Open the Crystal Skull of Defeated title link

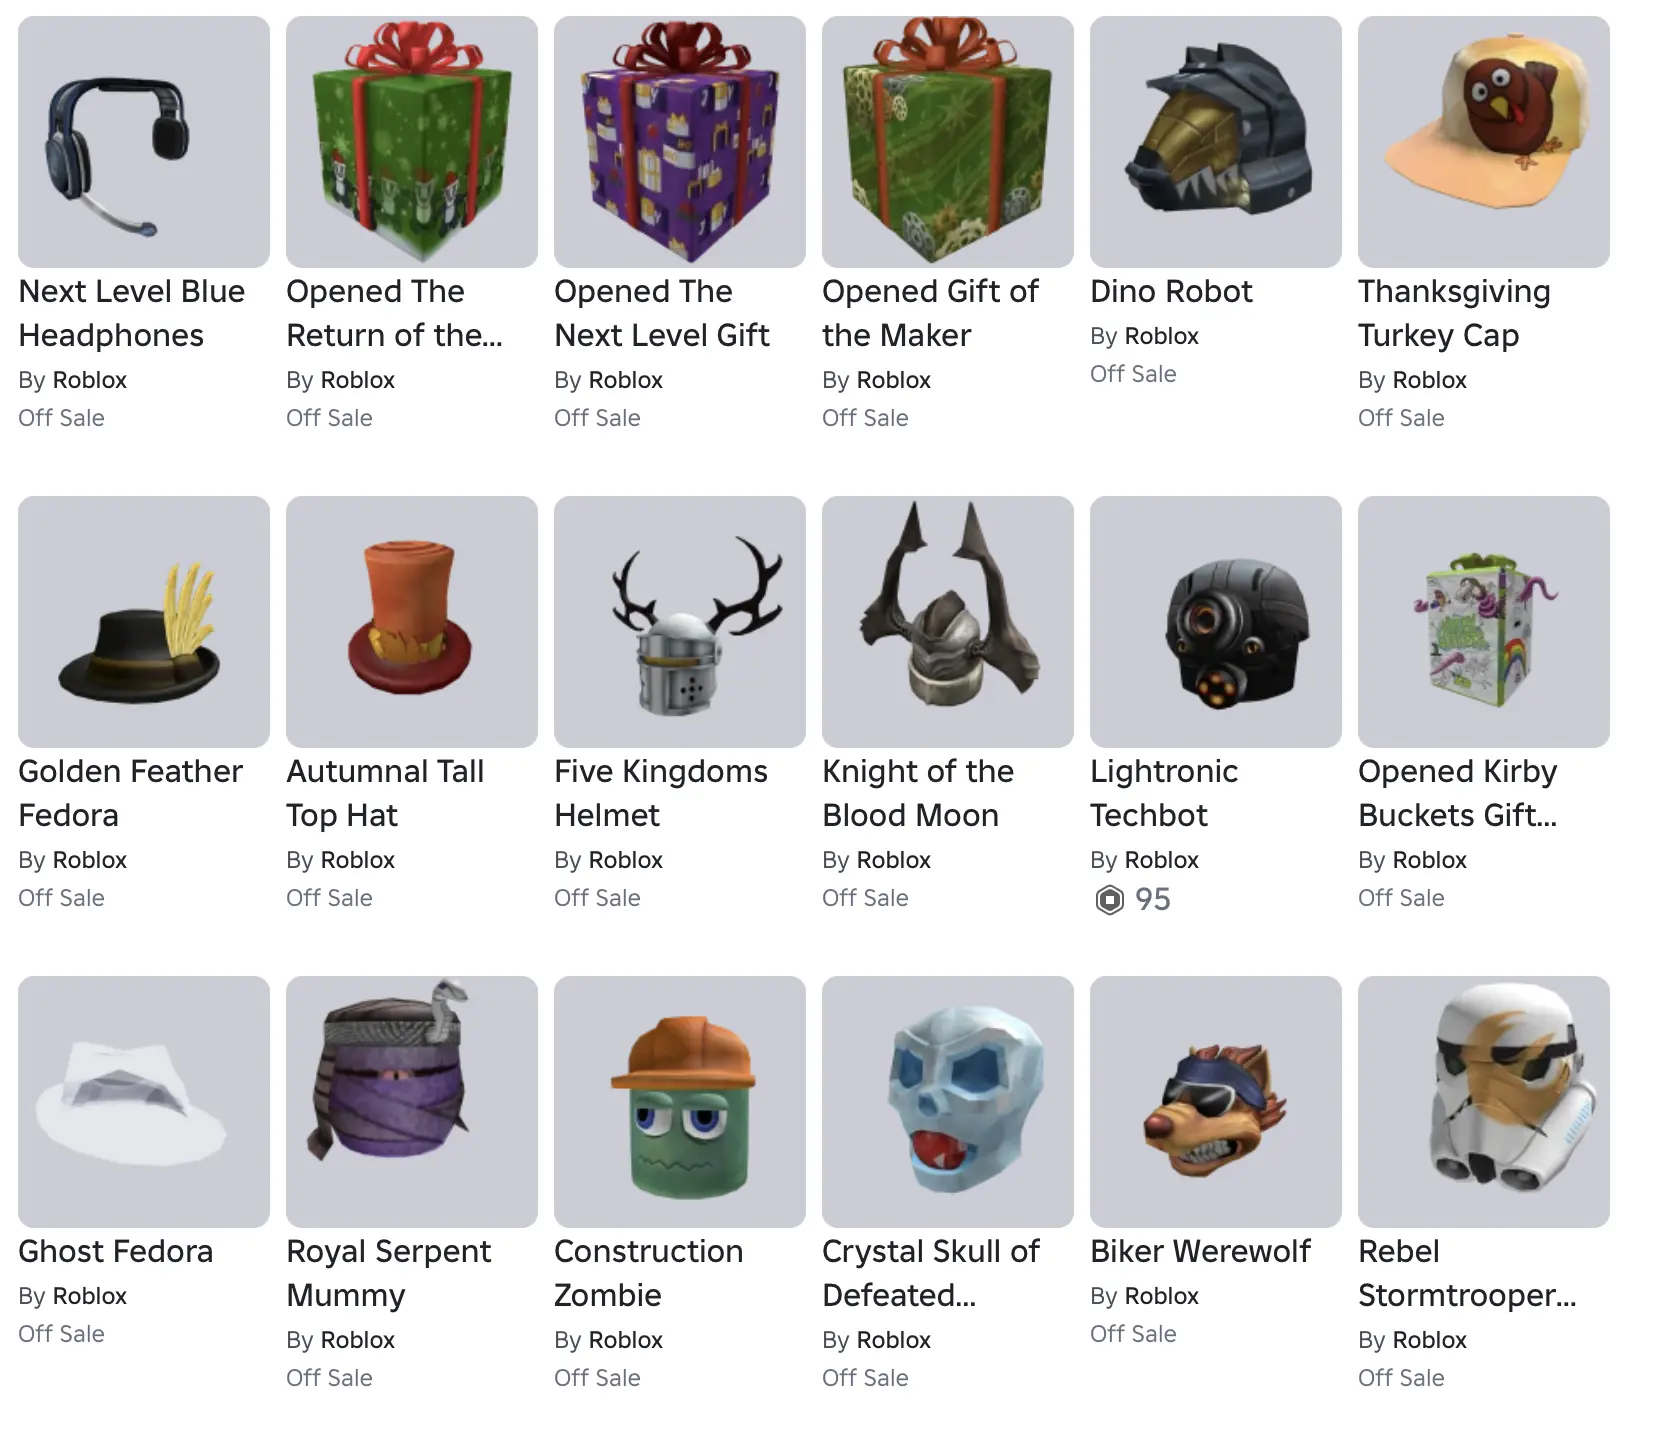(x=931, y=1273)
